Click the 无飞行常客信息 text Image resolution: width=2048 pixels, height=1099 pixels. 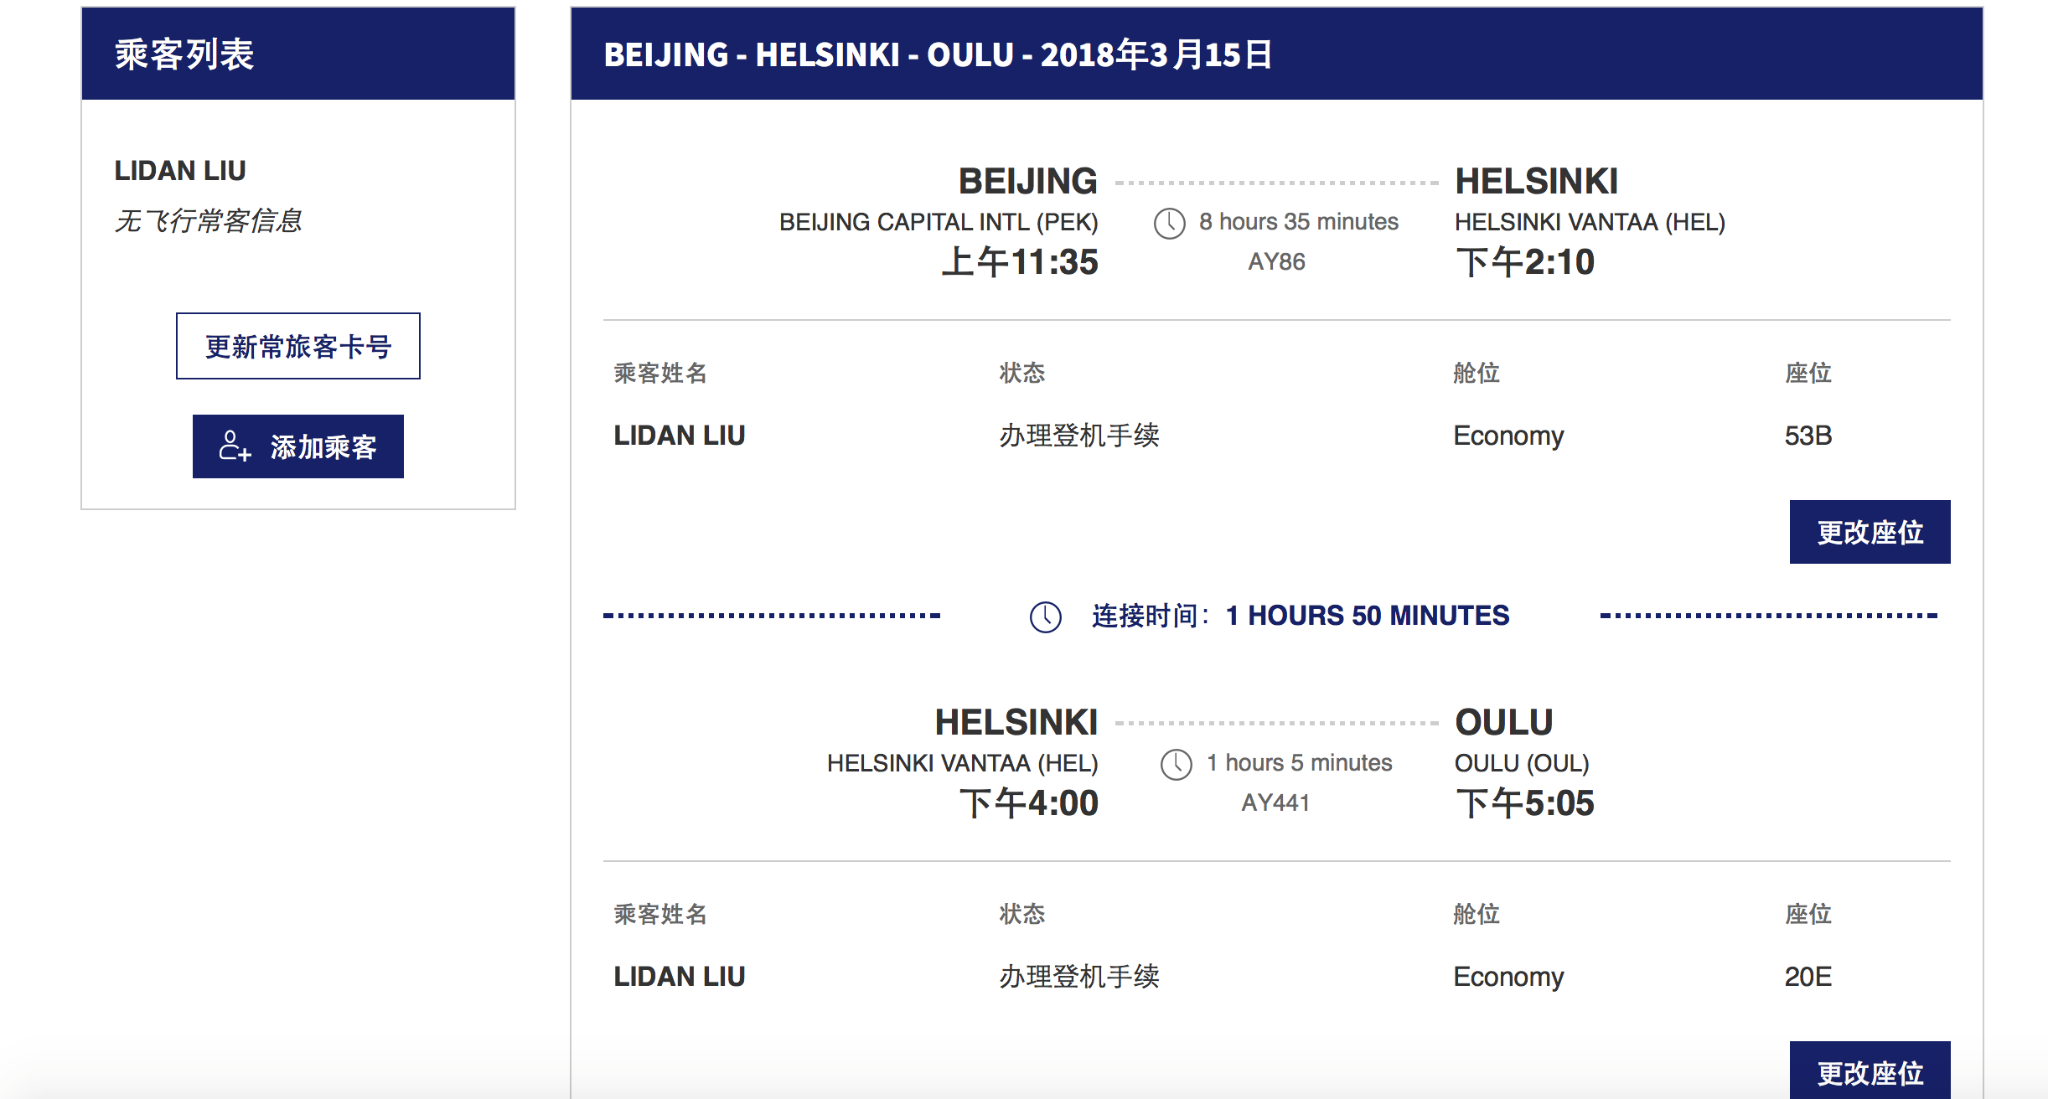(x=208, y=221)
